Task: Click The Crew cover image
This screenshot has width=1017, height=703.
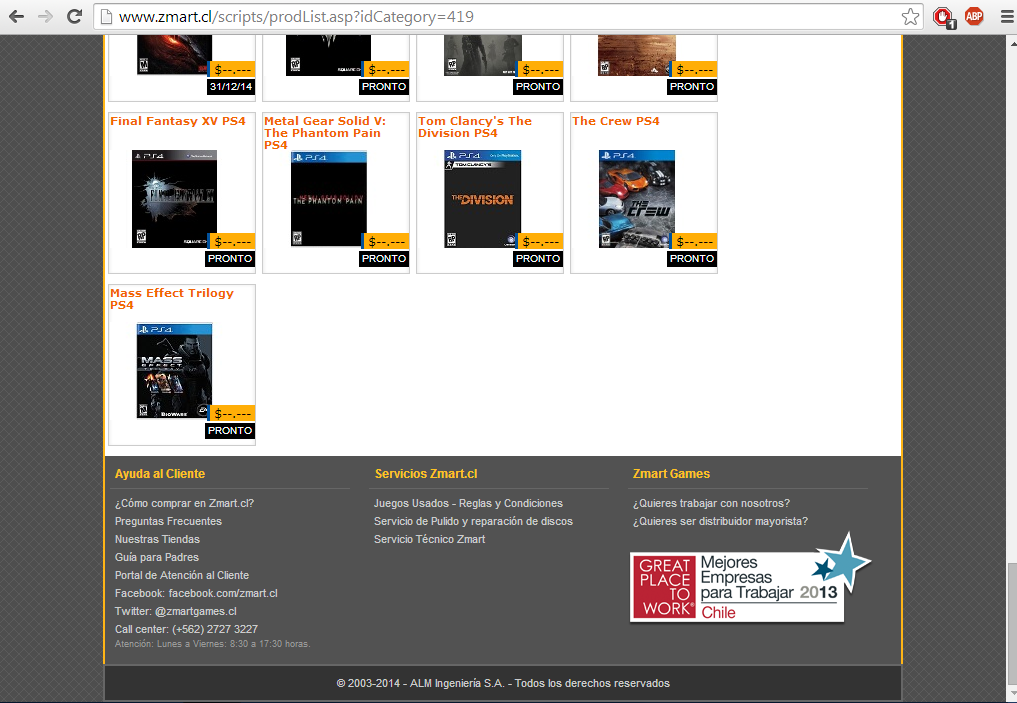Action: [x=637, y=199]
